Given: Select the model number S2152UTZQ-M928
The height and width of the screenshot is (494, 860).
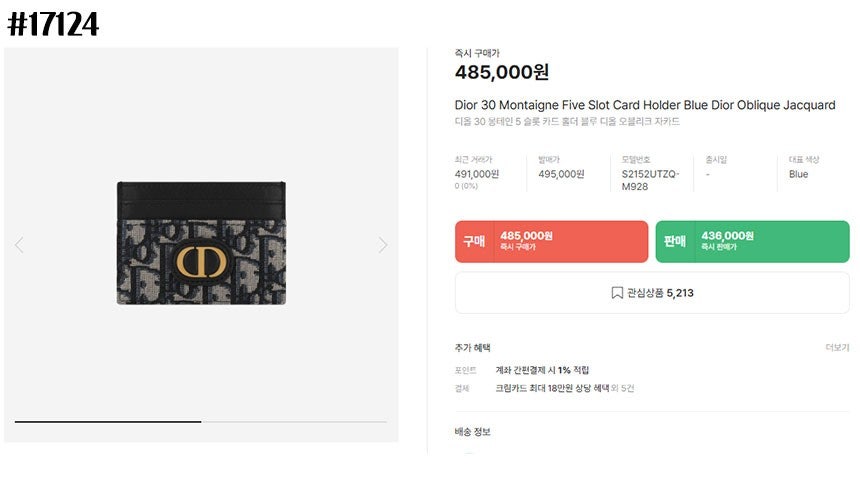Looking at the screenshot, I should point(650,180).
